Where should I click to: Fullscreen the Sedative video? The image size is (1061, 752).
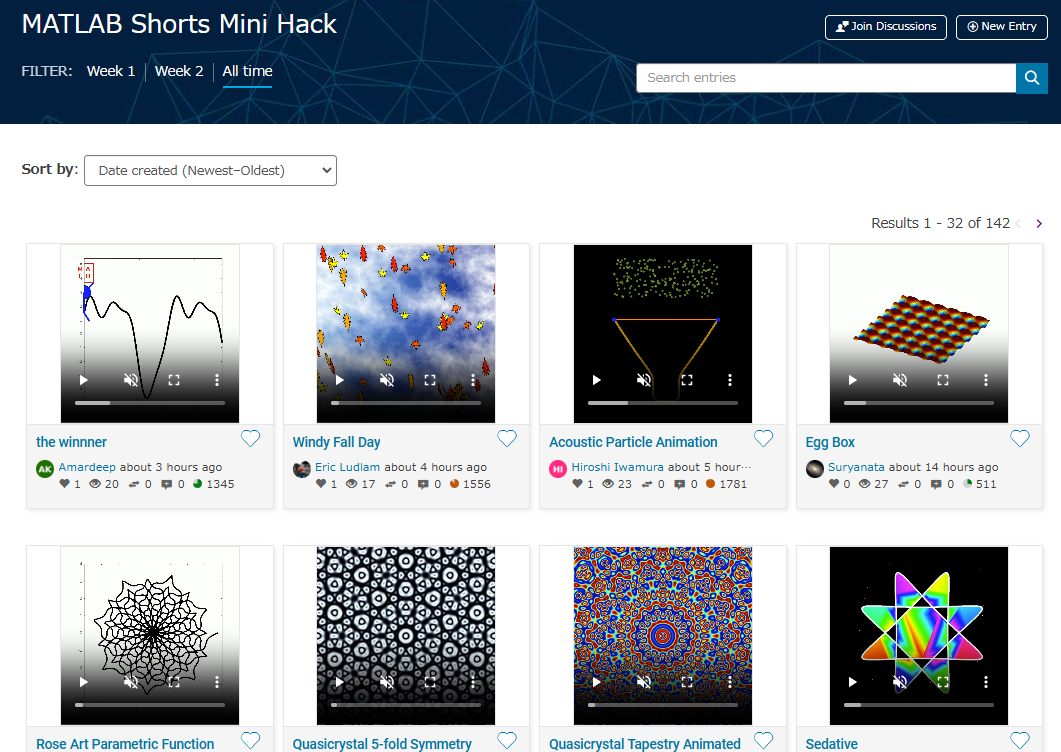[943, 682]
